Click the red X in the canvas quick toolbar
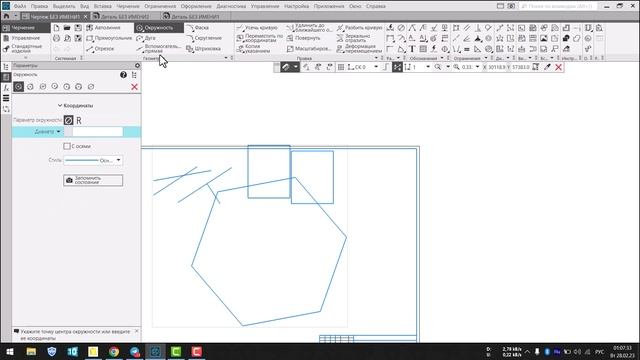Image resolution: width=640 pixels, height=360 pixels. (558, 67)
